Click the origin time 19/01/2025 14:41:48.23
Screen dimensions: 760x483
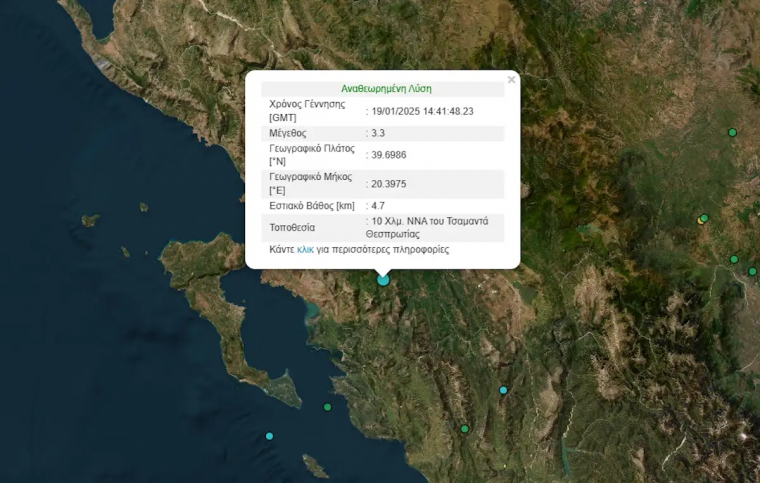click(x=423, y=110)
